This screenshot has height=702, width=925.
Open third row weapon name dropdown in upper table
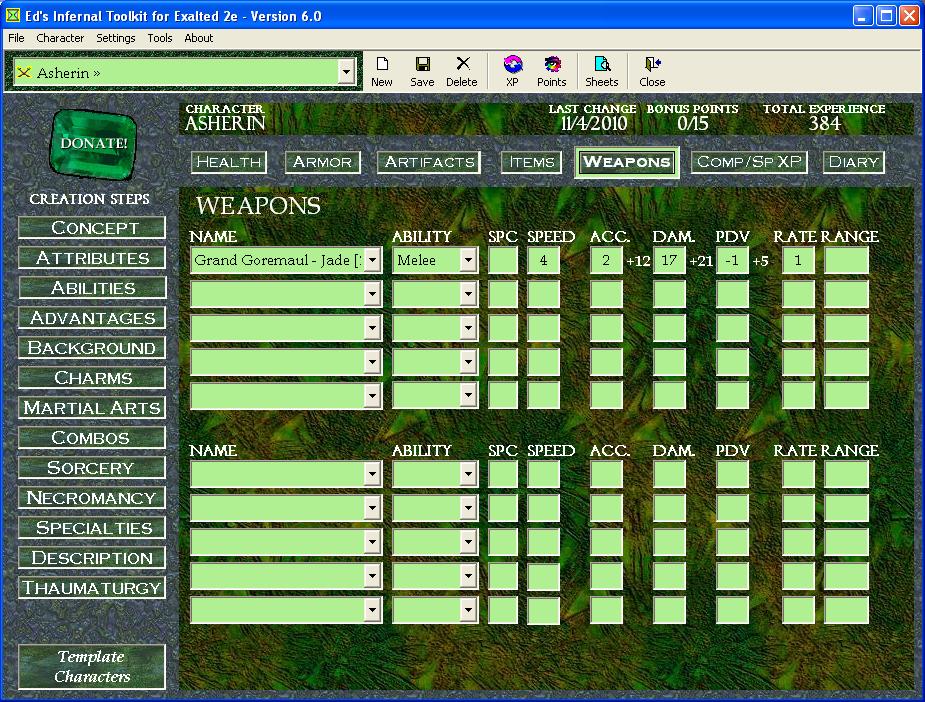point(372,328)
